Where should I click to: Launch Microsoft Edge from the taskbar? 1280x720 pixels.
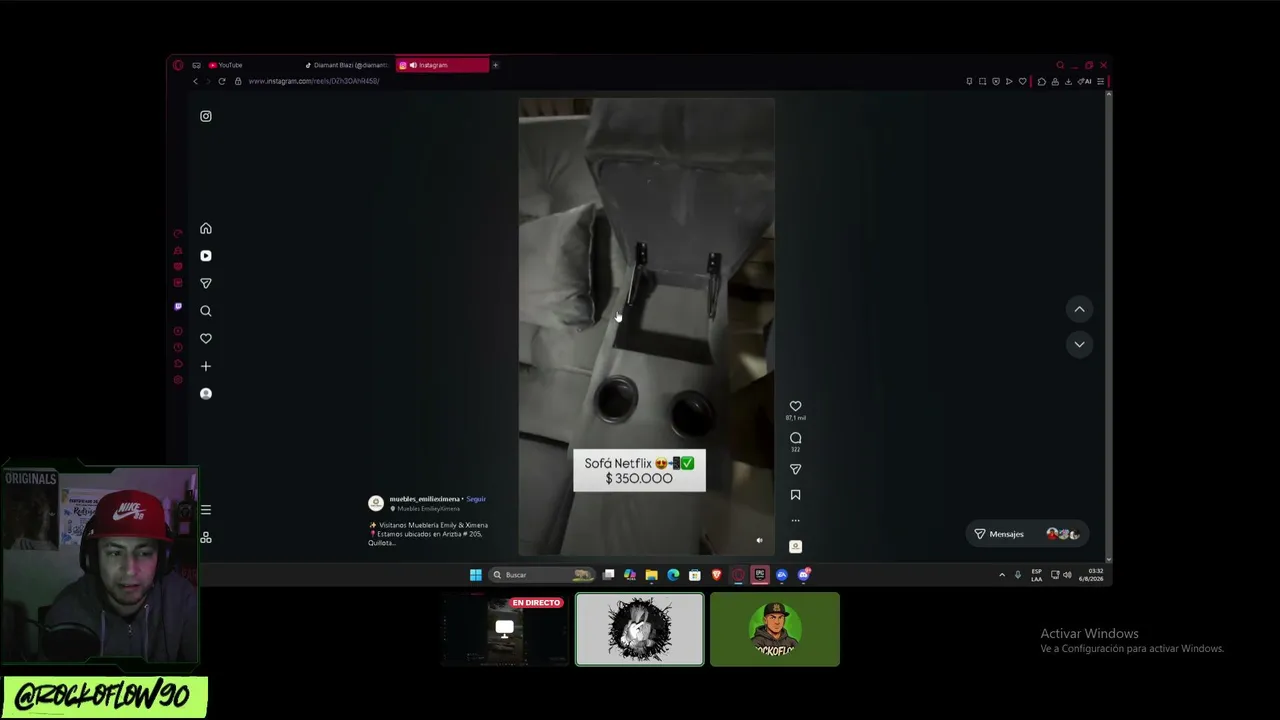[673, 575]
